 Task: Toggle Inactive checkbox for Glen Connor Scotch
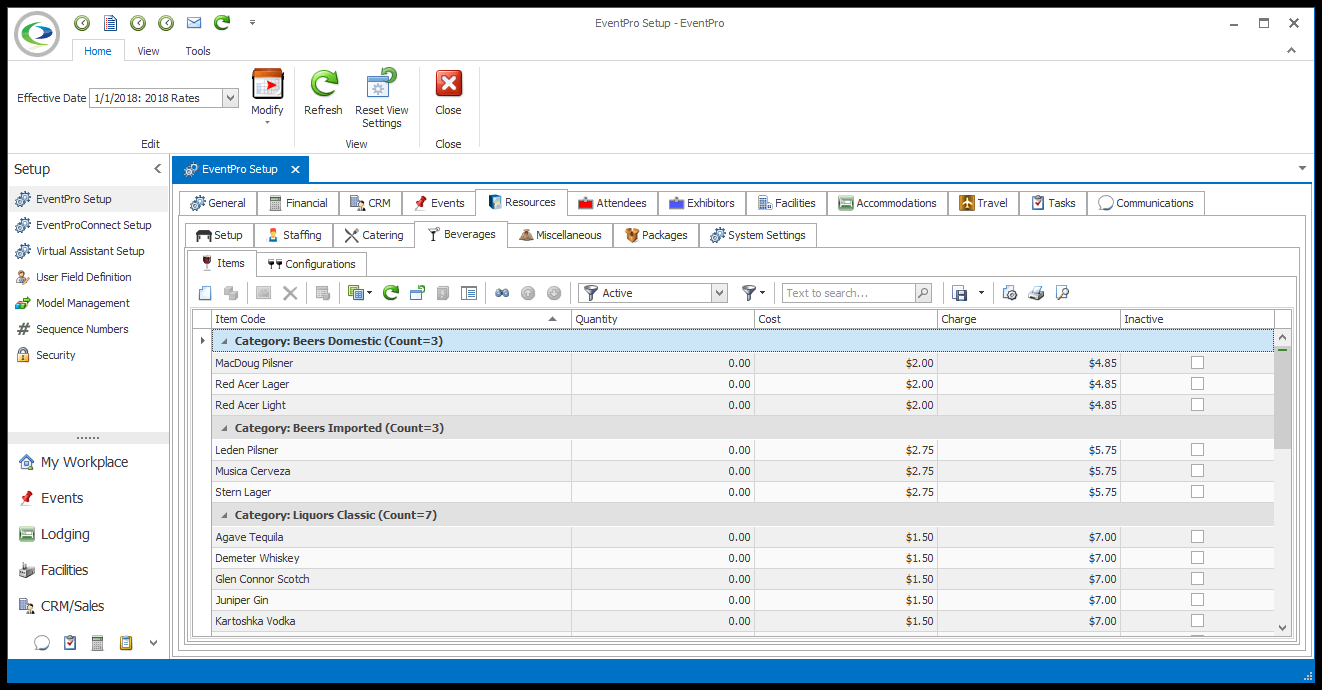(1197, 579)
